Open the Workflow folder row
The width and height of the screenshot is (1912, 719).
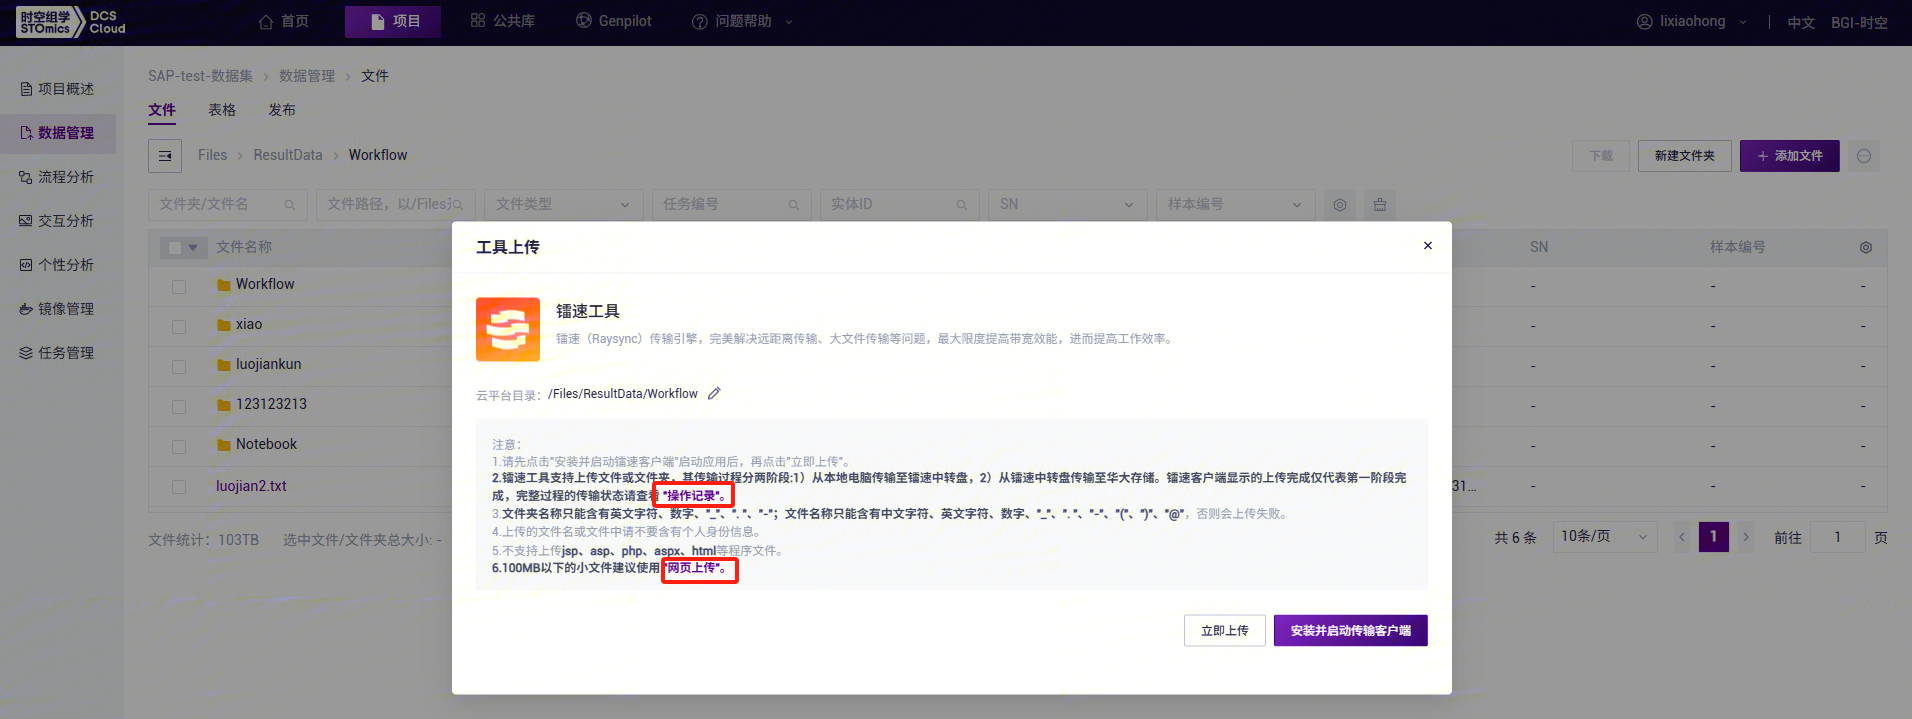(x=265, y=284)
